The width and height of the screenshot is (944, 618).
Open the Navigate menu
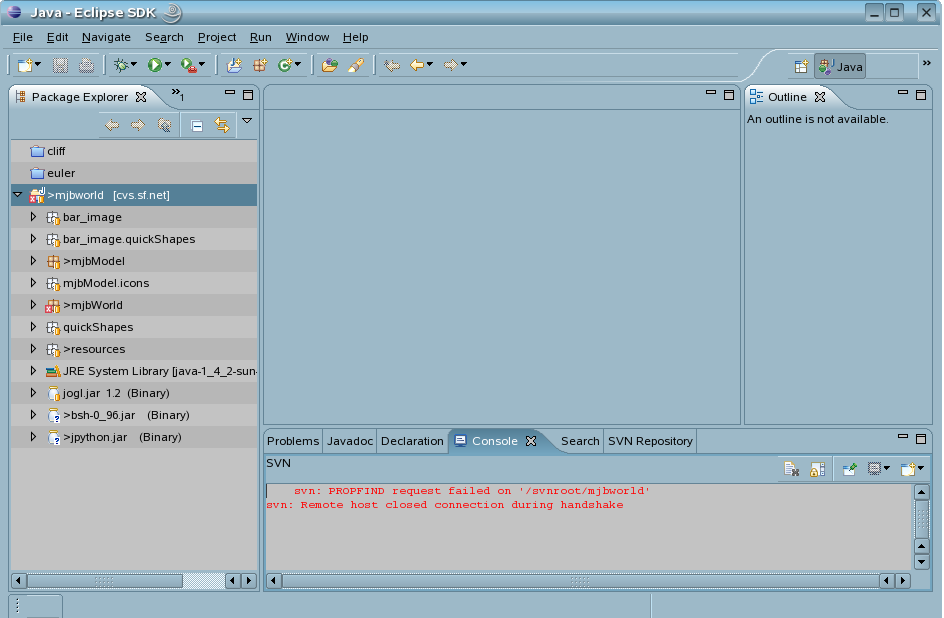pyautogui.click(x=107, y=37)
